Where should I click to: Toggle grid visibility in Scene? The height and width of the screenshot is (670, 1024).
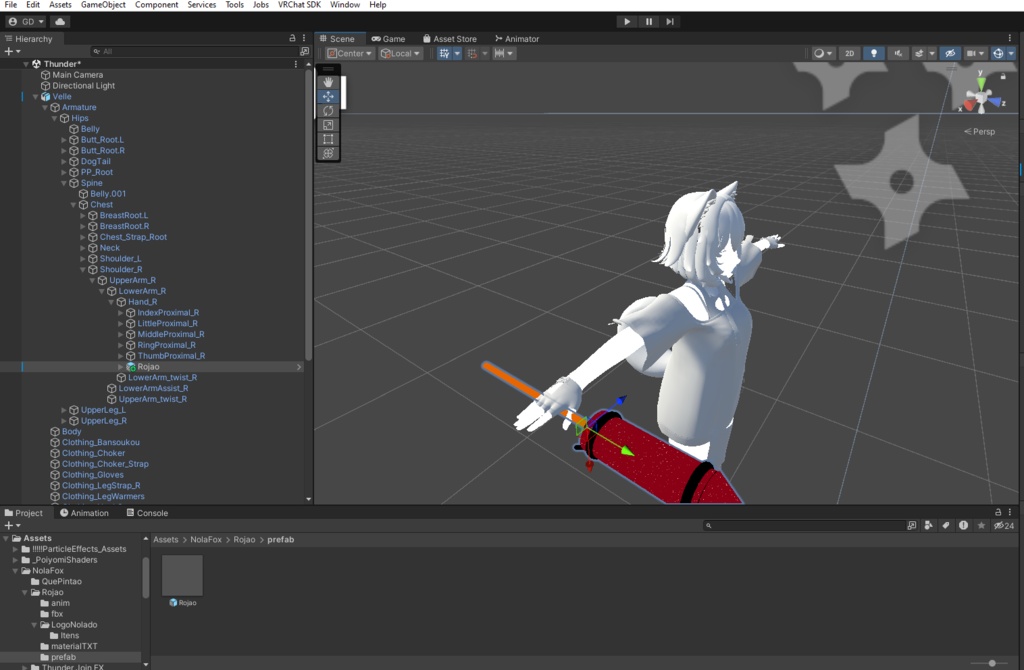(x=445, y=54)
